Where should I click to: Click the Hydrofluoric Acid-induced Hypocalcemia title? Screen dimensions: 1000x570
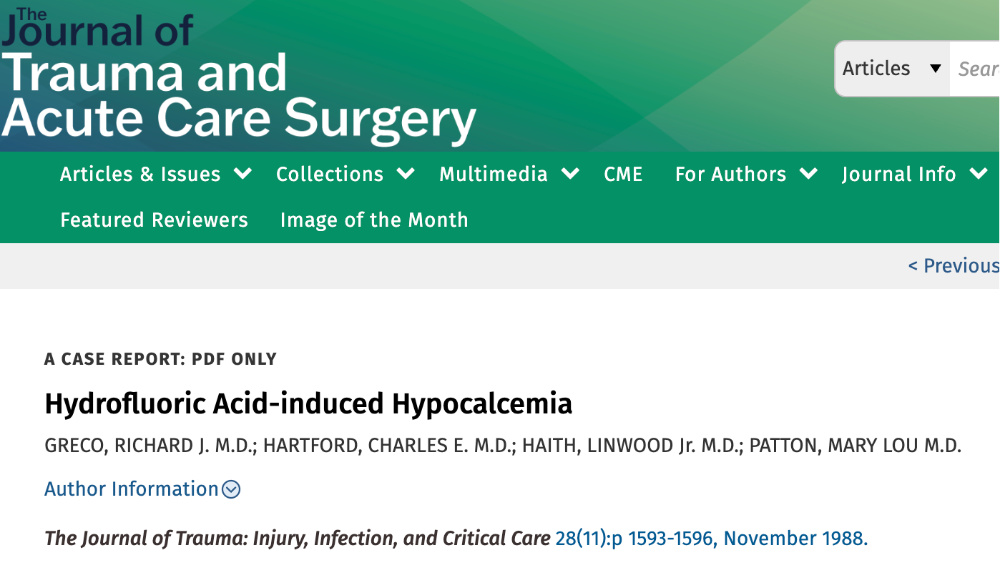click(308, 404)
